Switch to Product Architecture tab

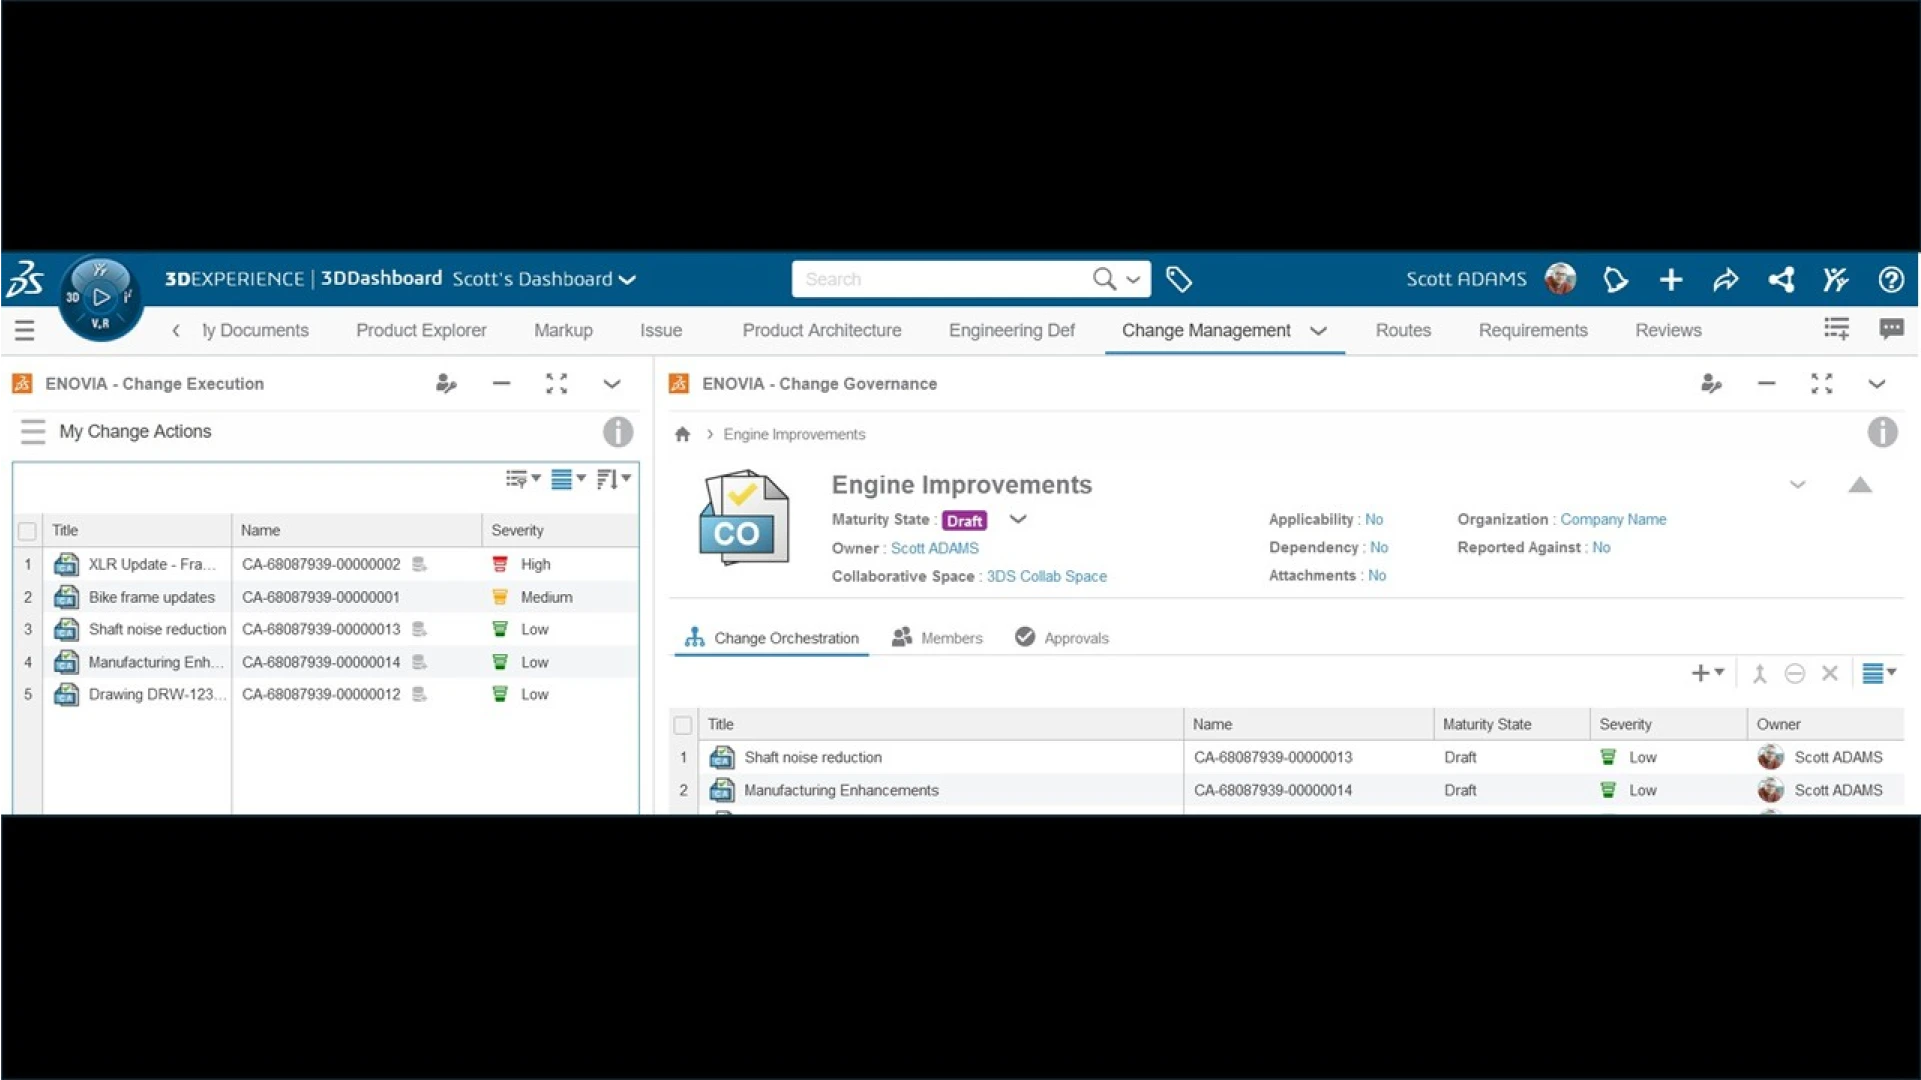coord(821,330)
